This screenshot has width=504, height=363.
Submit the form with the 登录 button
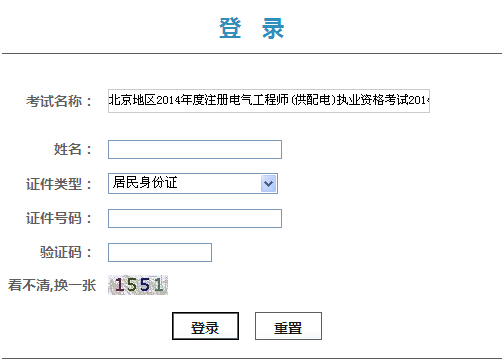point(205,326)
